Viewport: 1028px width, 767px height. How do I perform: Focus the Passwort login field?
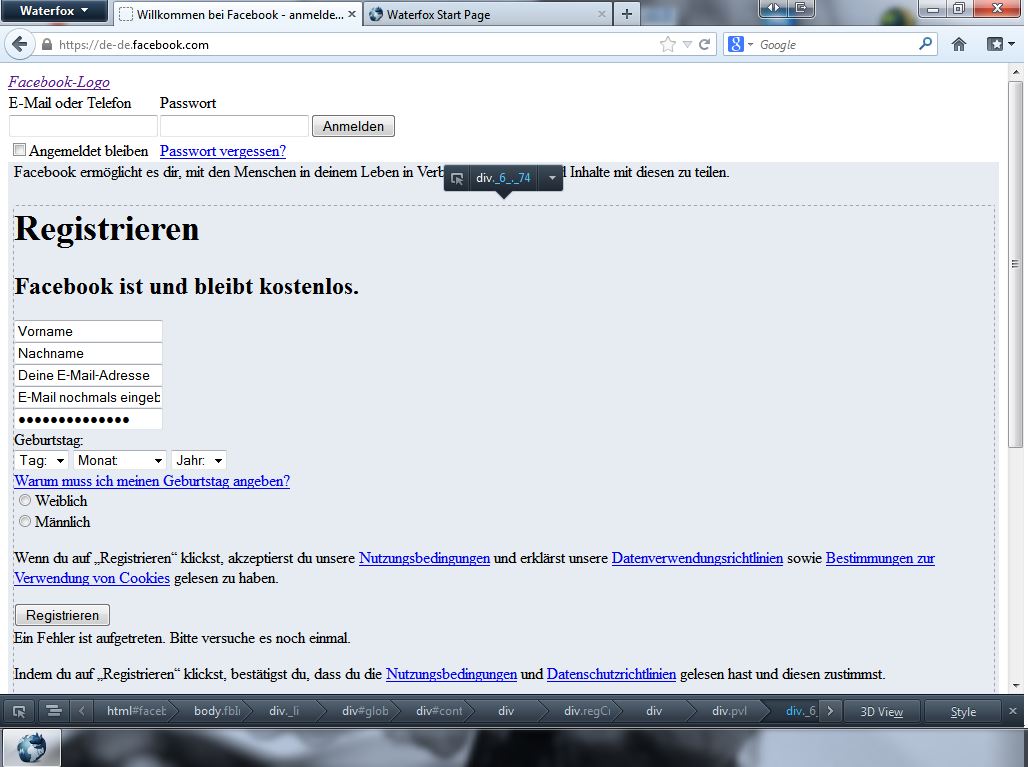[234, 126]
